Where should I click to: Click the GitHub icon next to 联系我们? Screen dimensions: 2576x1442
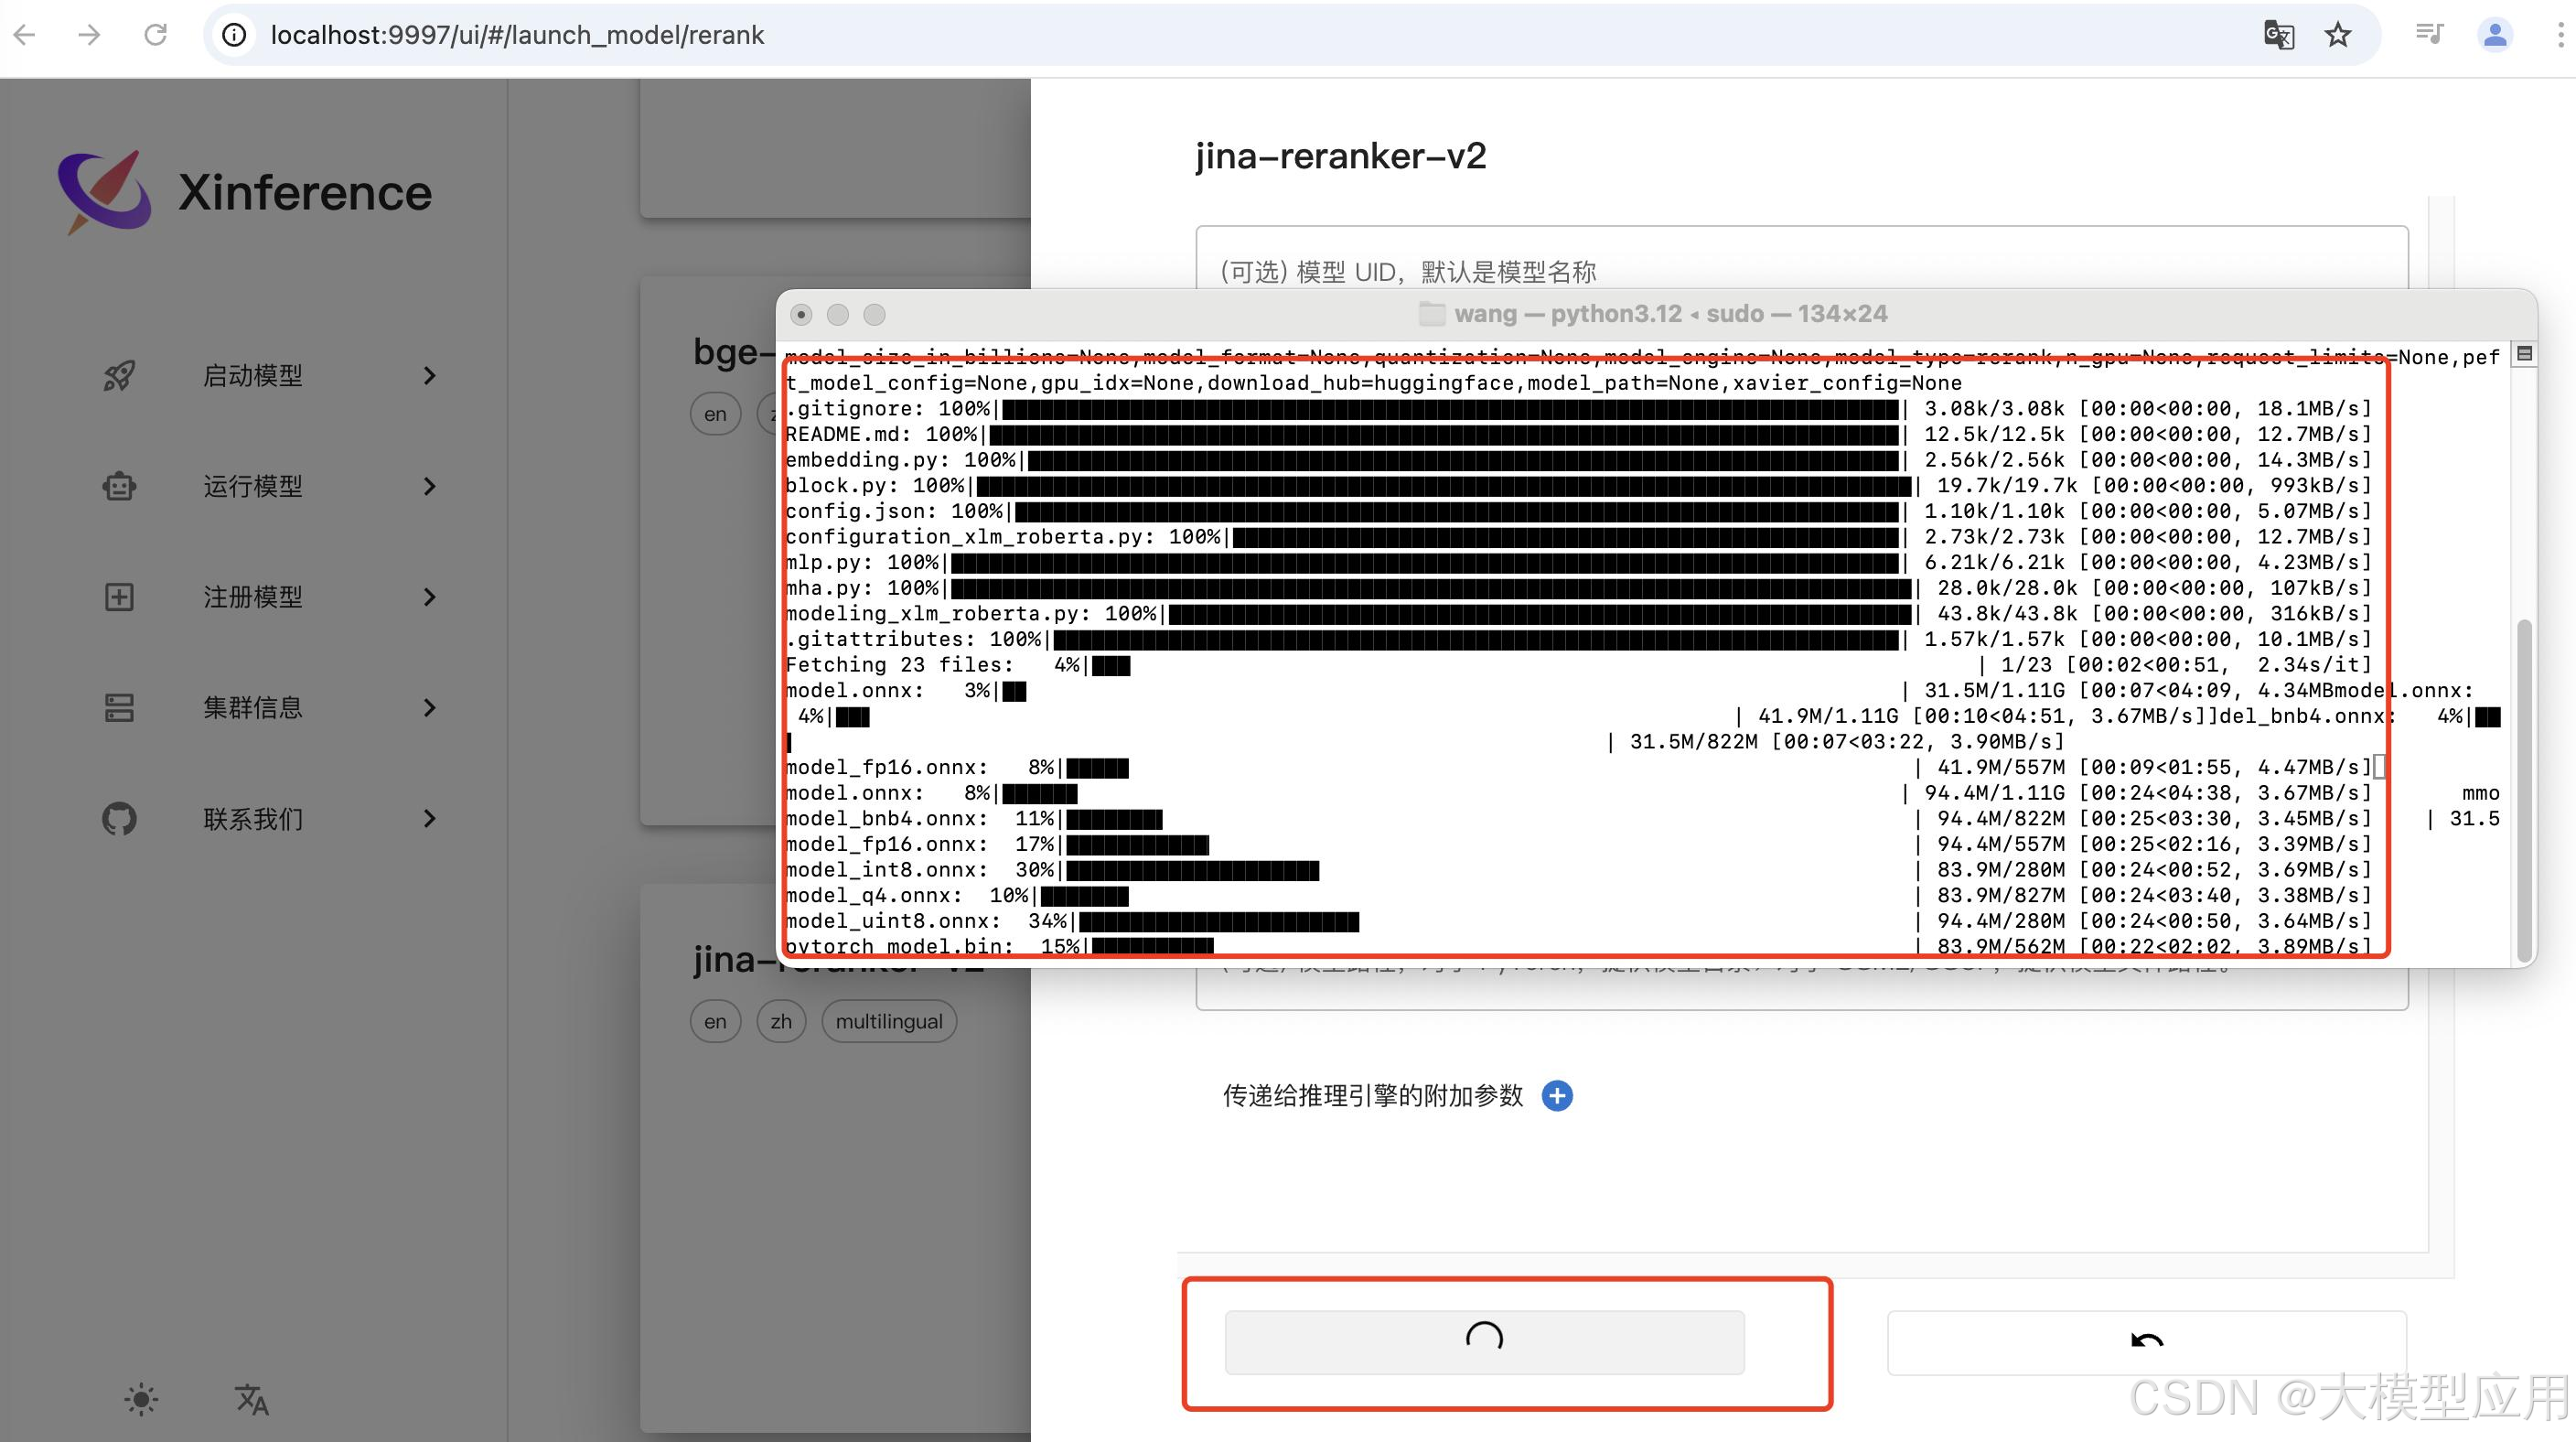click(x=119, y=819)
